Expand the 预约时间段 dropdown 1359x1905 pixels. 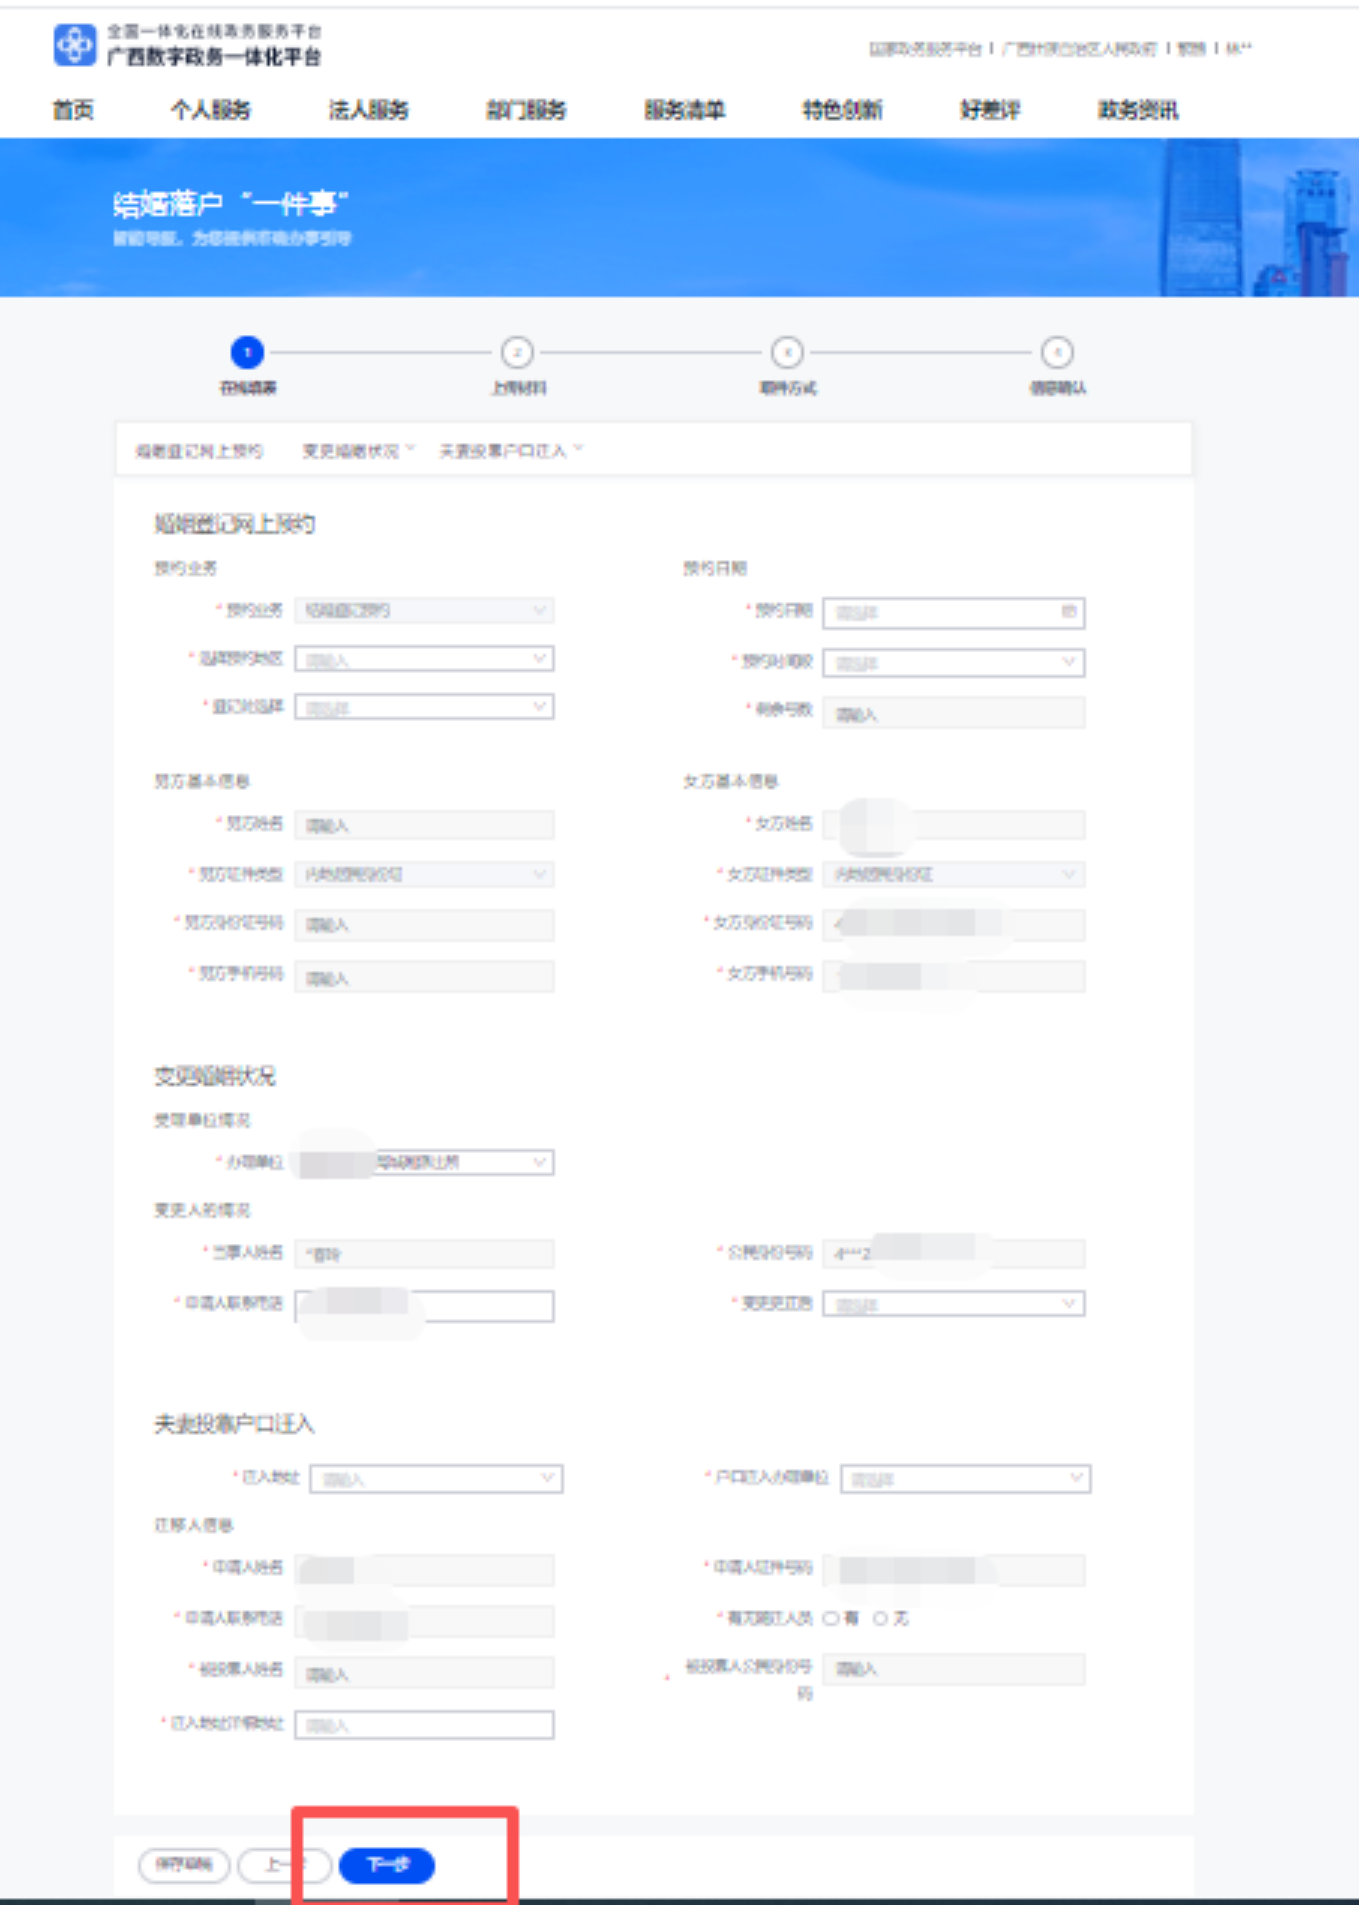(953, 662)
